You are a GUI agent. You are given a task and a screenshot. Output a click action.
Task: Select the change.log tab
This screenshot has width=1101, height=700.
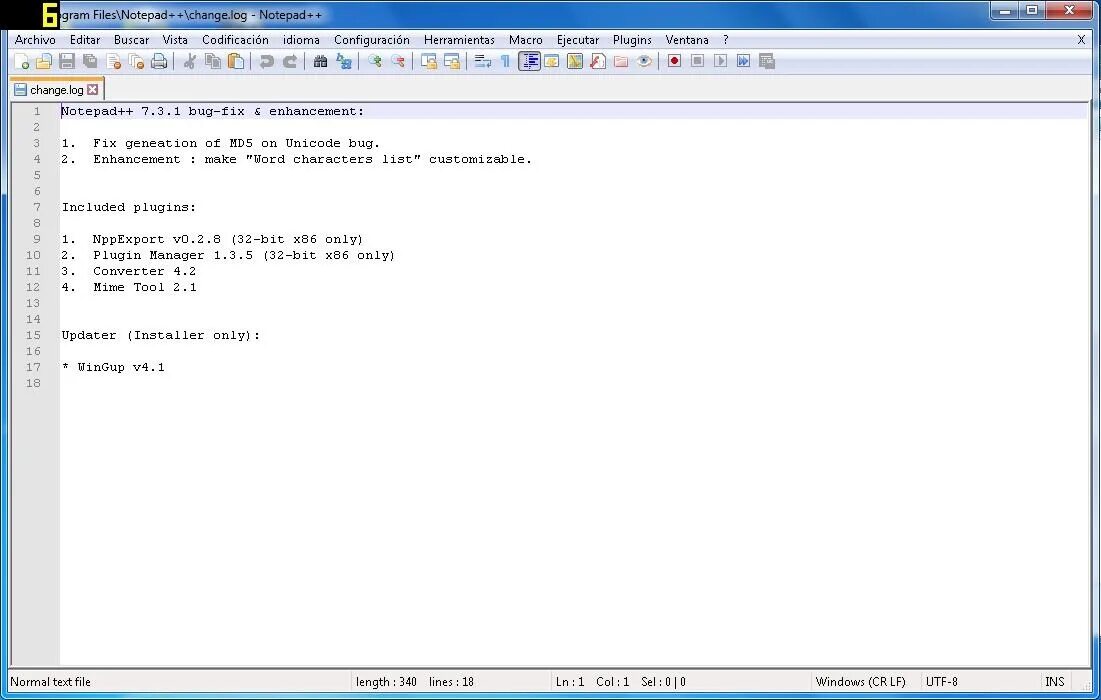56,90
